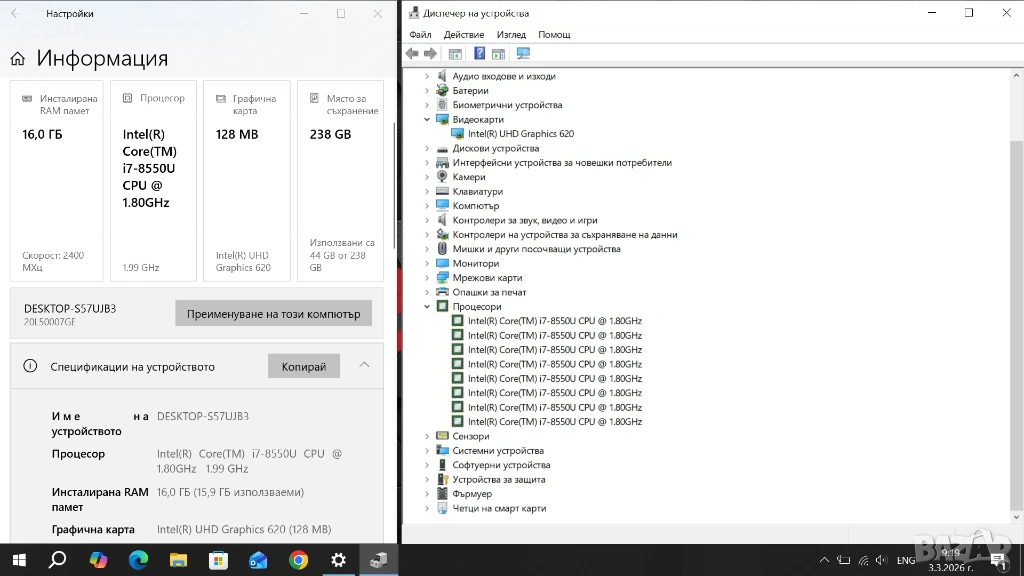This screenshot has height=576, width=1024.
Task: Open the Изглед menu
Action: click(511, 34)
